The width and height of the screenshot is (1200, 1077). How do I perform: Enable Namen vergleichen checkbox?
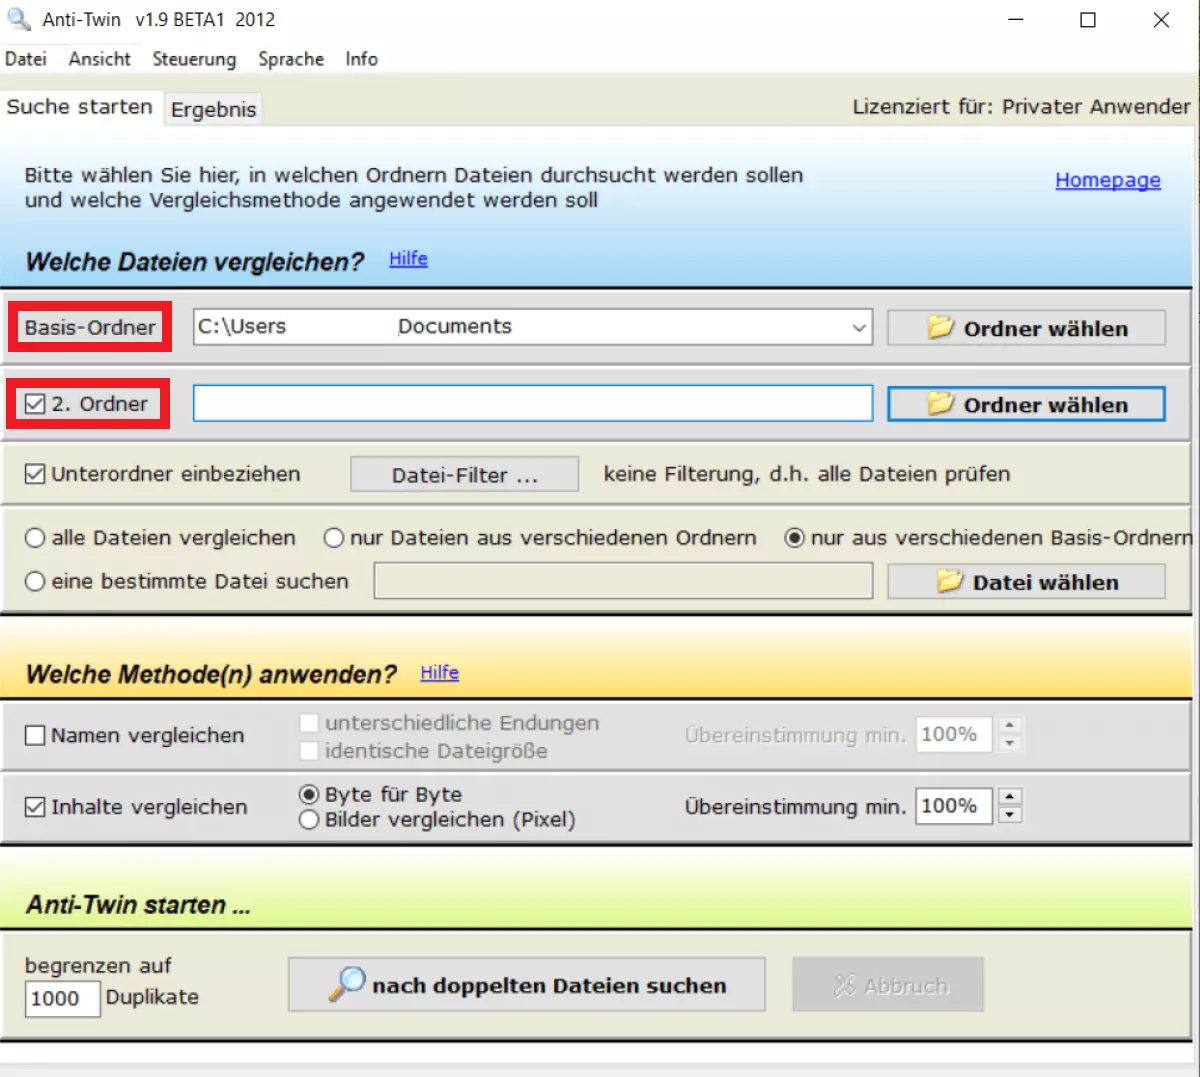tap(35, 735)
